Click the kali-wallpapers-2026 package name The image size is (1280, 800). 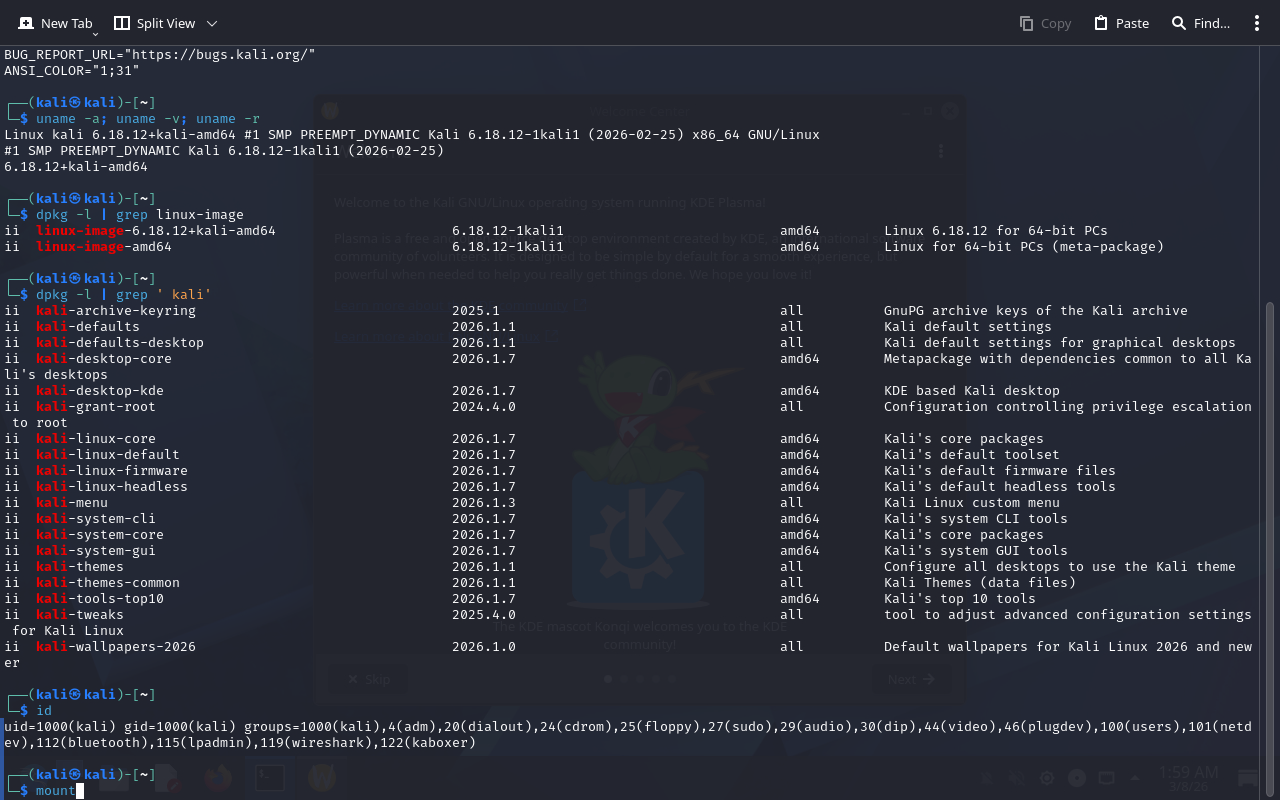116,647
